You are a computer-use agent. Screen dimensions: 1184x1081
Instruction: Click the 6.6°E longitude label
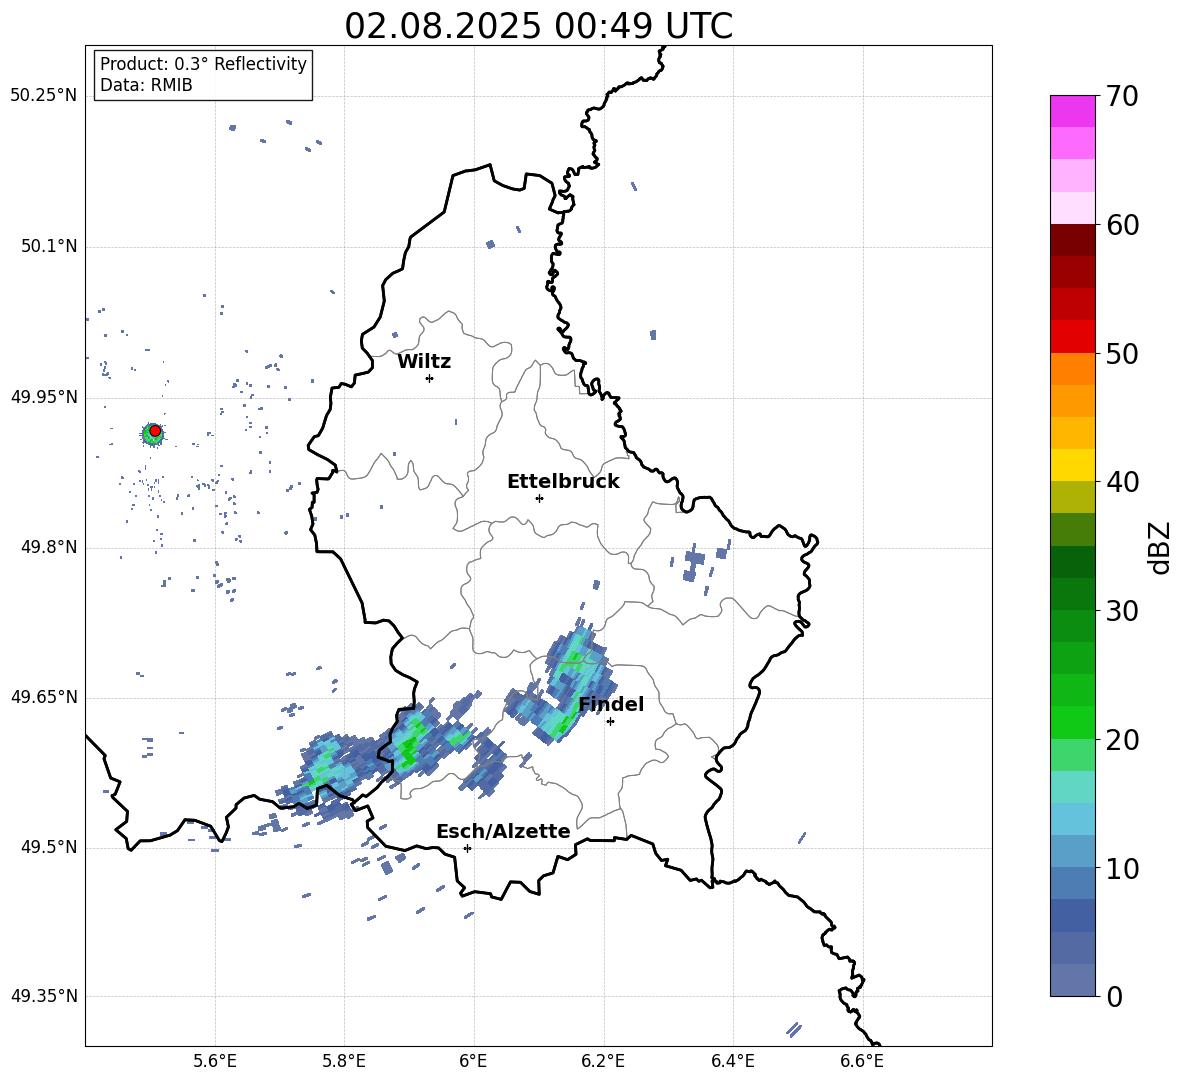click(x=862, y=1061)
